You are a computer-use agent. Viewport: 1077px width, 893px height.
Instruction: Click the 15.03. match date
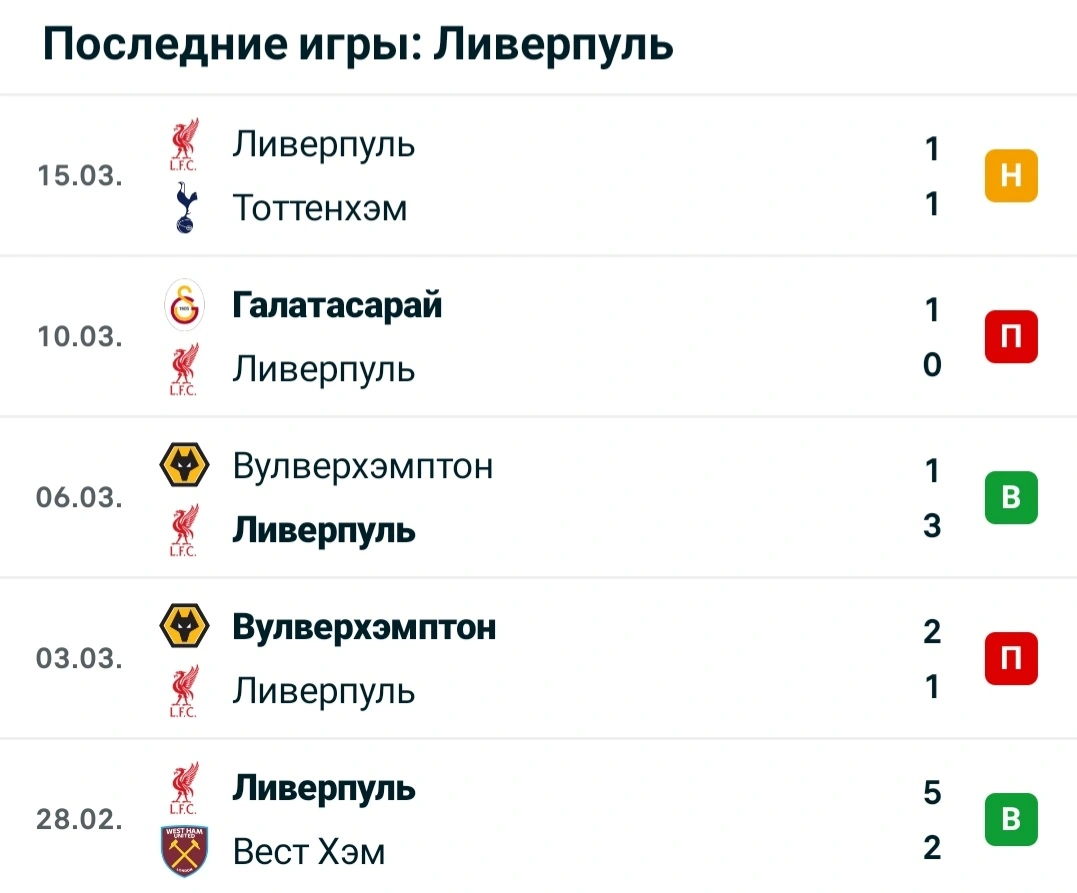click(x=80, y=176)
